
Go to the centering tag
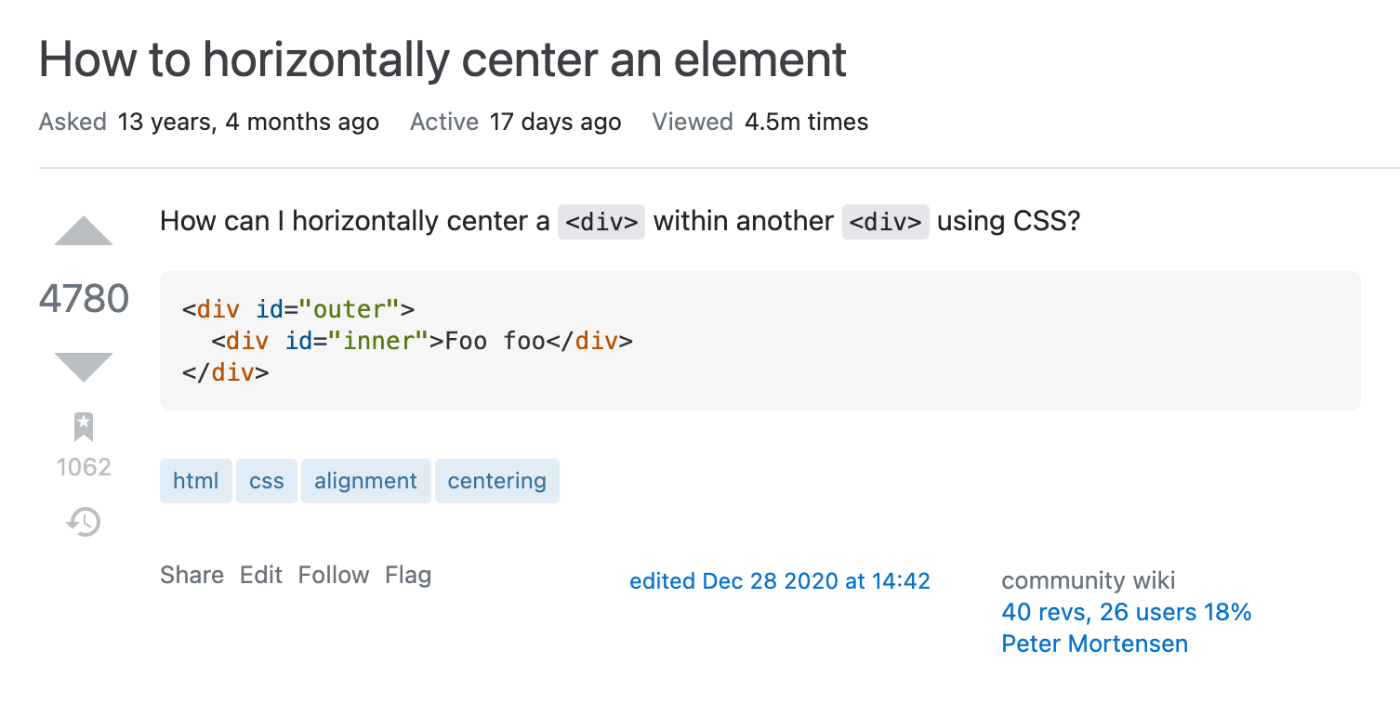click(x=497, y=481)
